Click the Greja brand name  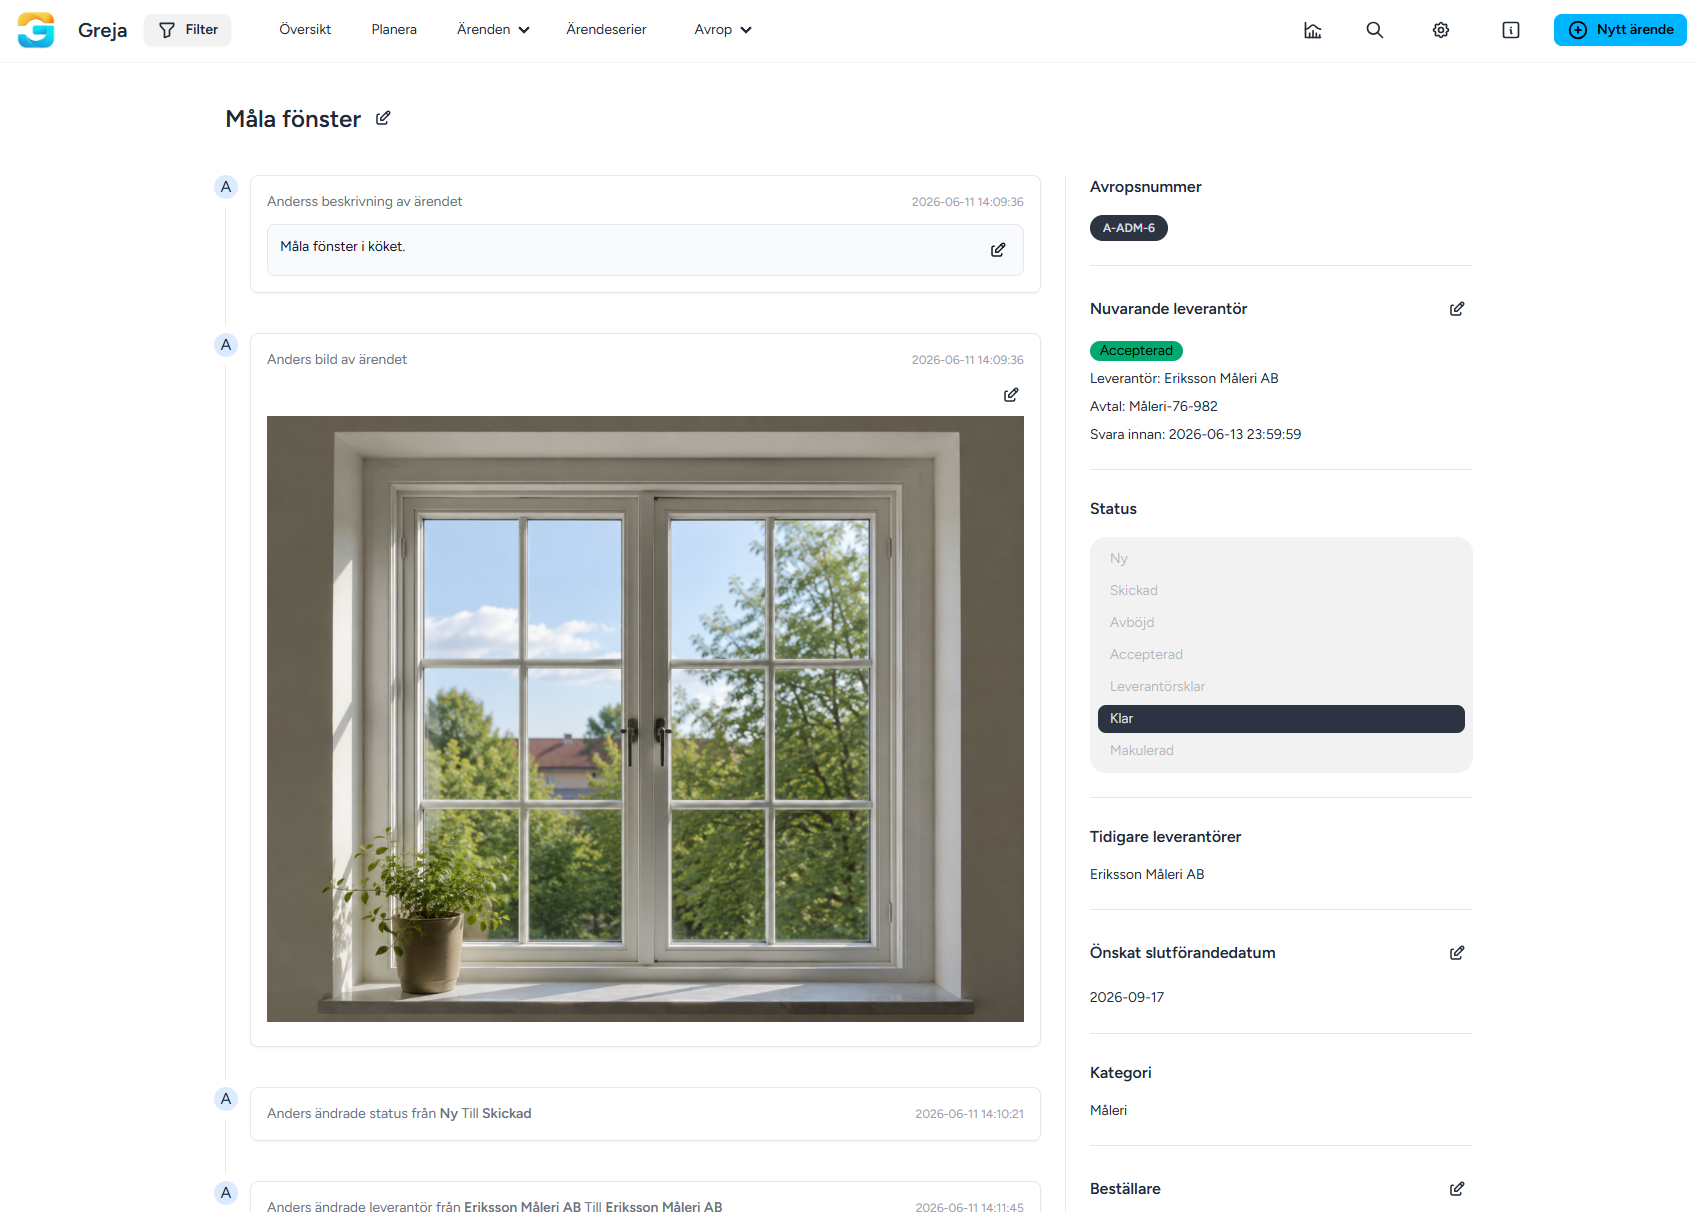102,30
